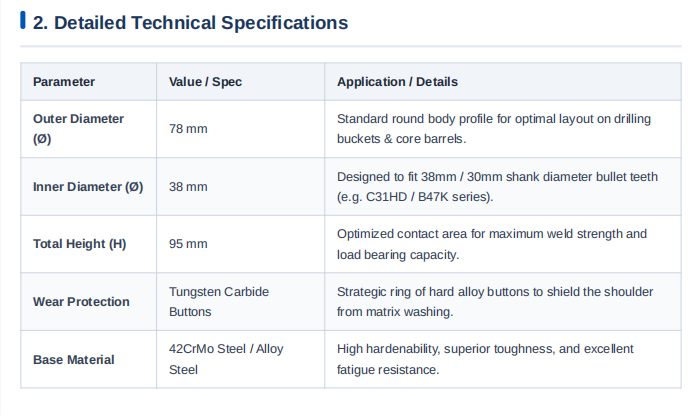698x416 pixels.
Task: Click the Inner Diameter (Ø) row label
Action: pyautogui.click(x=88, y=187)
